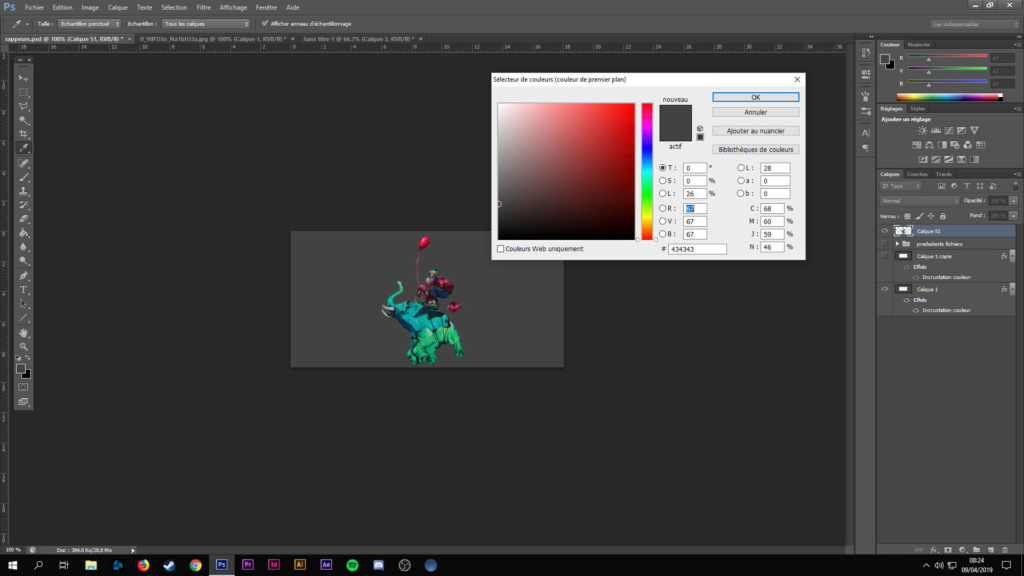Click 'Ajouter au nuancier' button
This screenshot has width=1024, height=576.
(756, 131)
